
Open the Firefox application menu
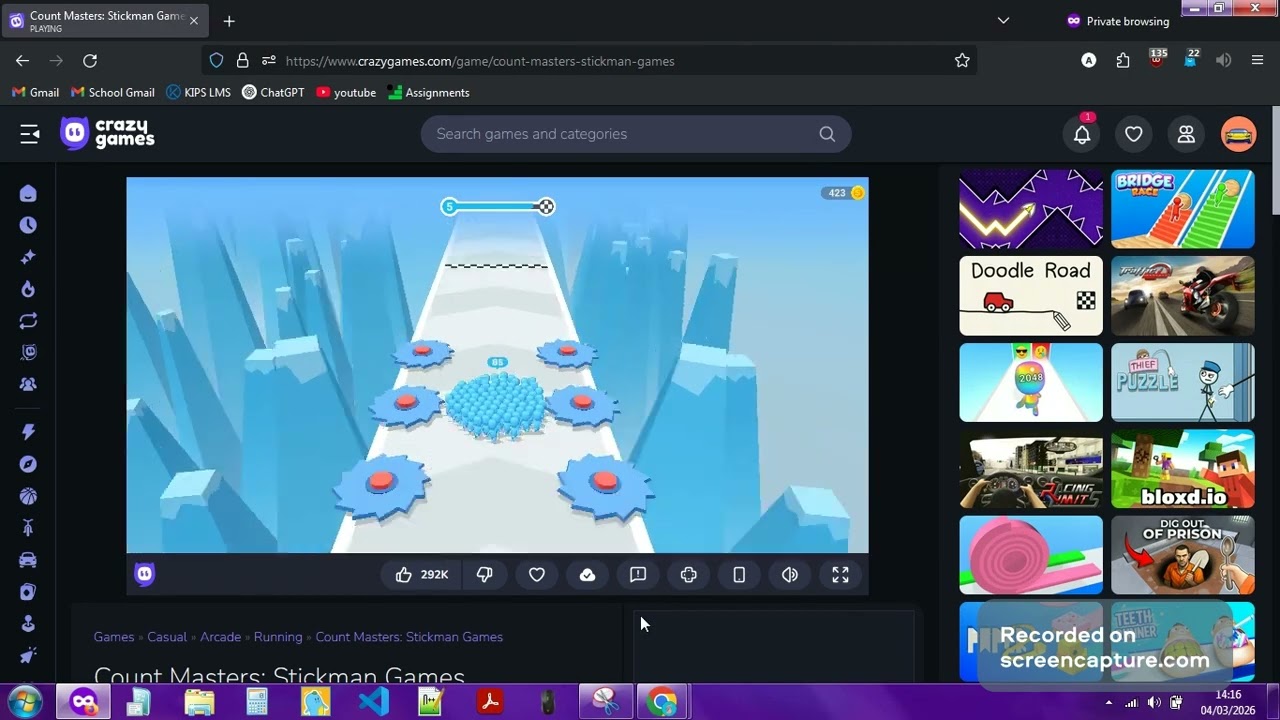click(x=1257, y=61)
